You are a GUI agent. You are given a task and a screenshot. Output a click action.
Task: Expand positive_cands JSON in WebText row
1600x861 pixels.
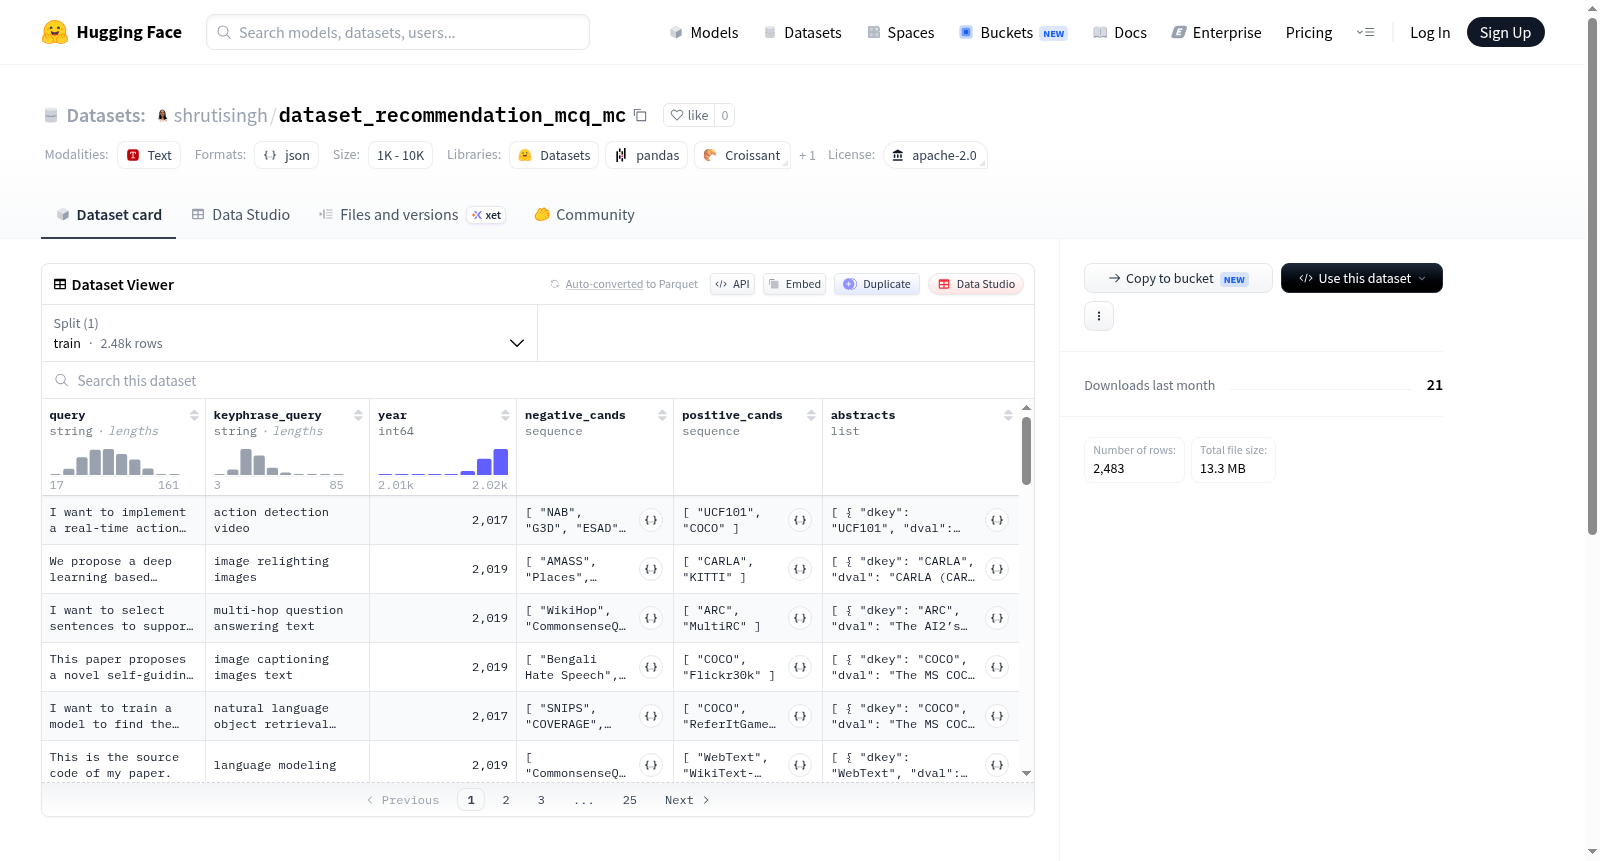[x=800, y=765]
